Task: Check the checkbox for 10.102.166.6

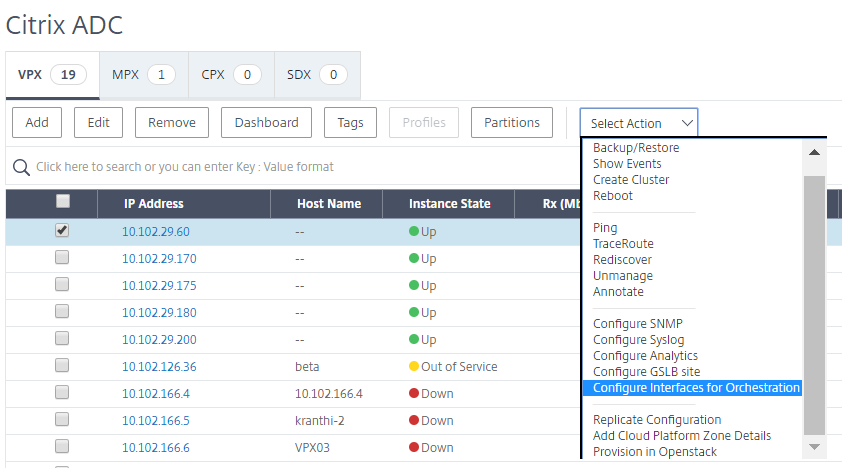Action: click(62, 446)
